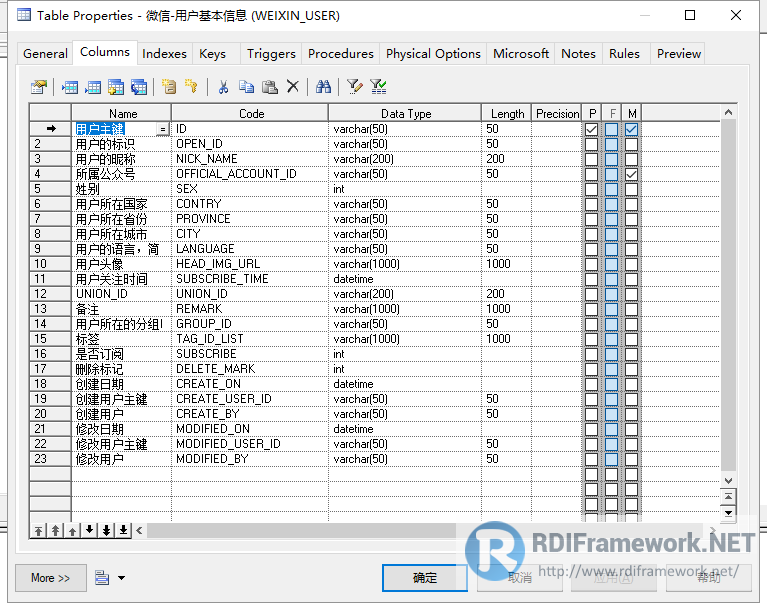Click the move page-up double arrow icon
767x610 pixels.
click(56, 530)
